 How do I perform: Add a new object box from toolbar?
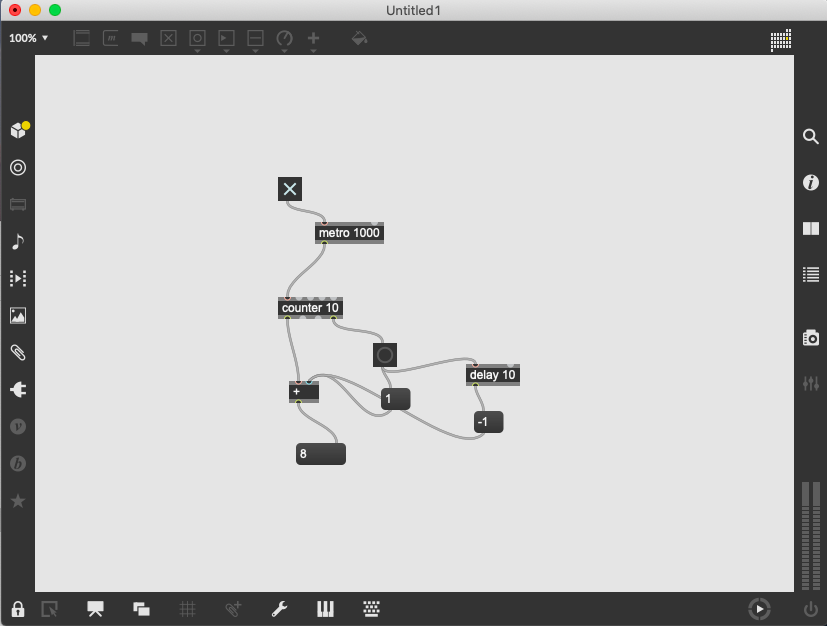point(81,38)
